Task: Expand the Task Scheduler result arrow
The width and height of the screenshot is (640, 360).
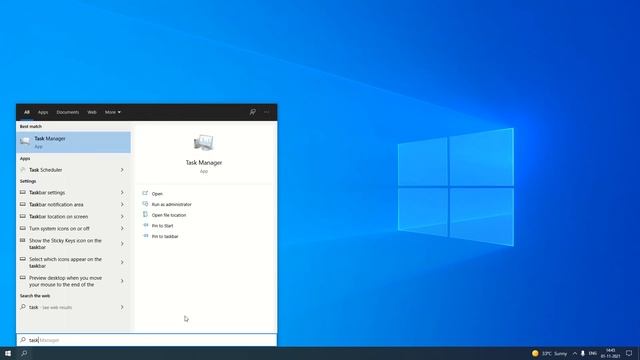Action: click(122, 170)
